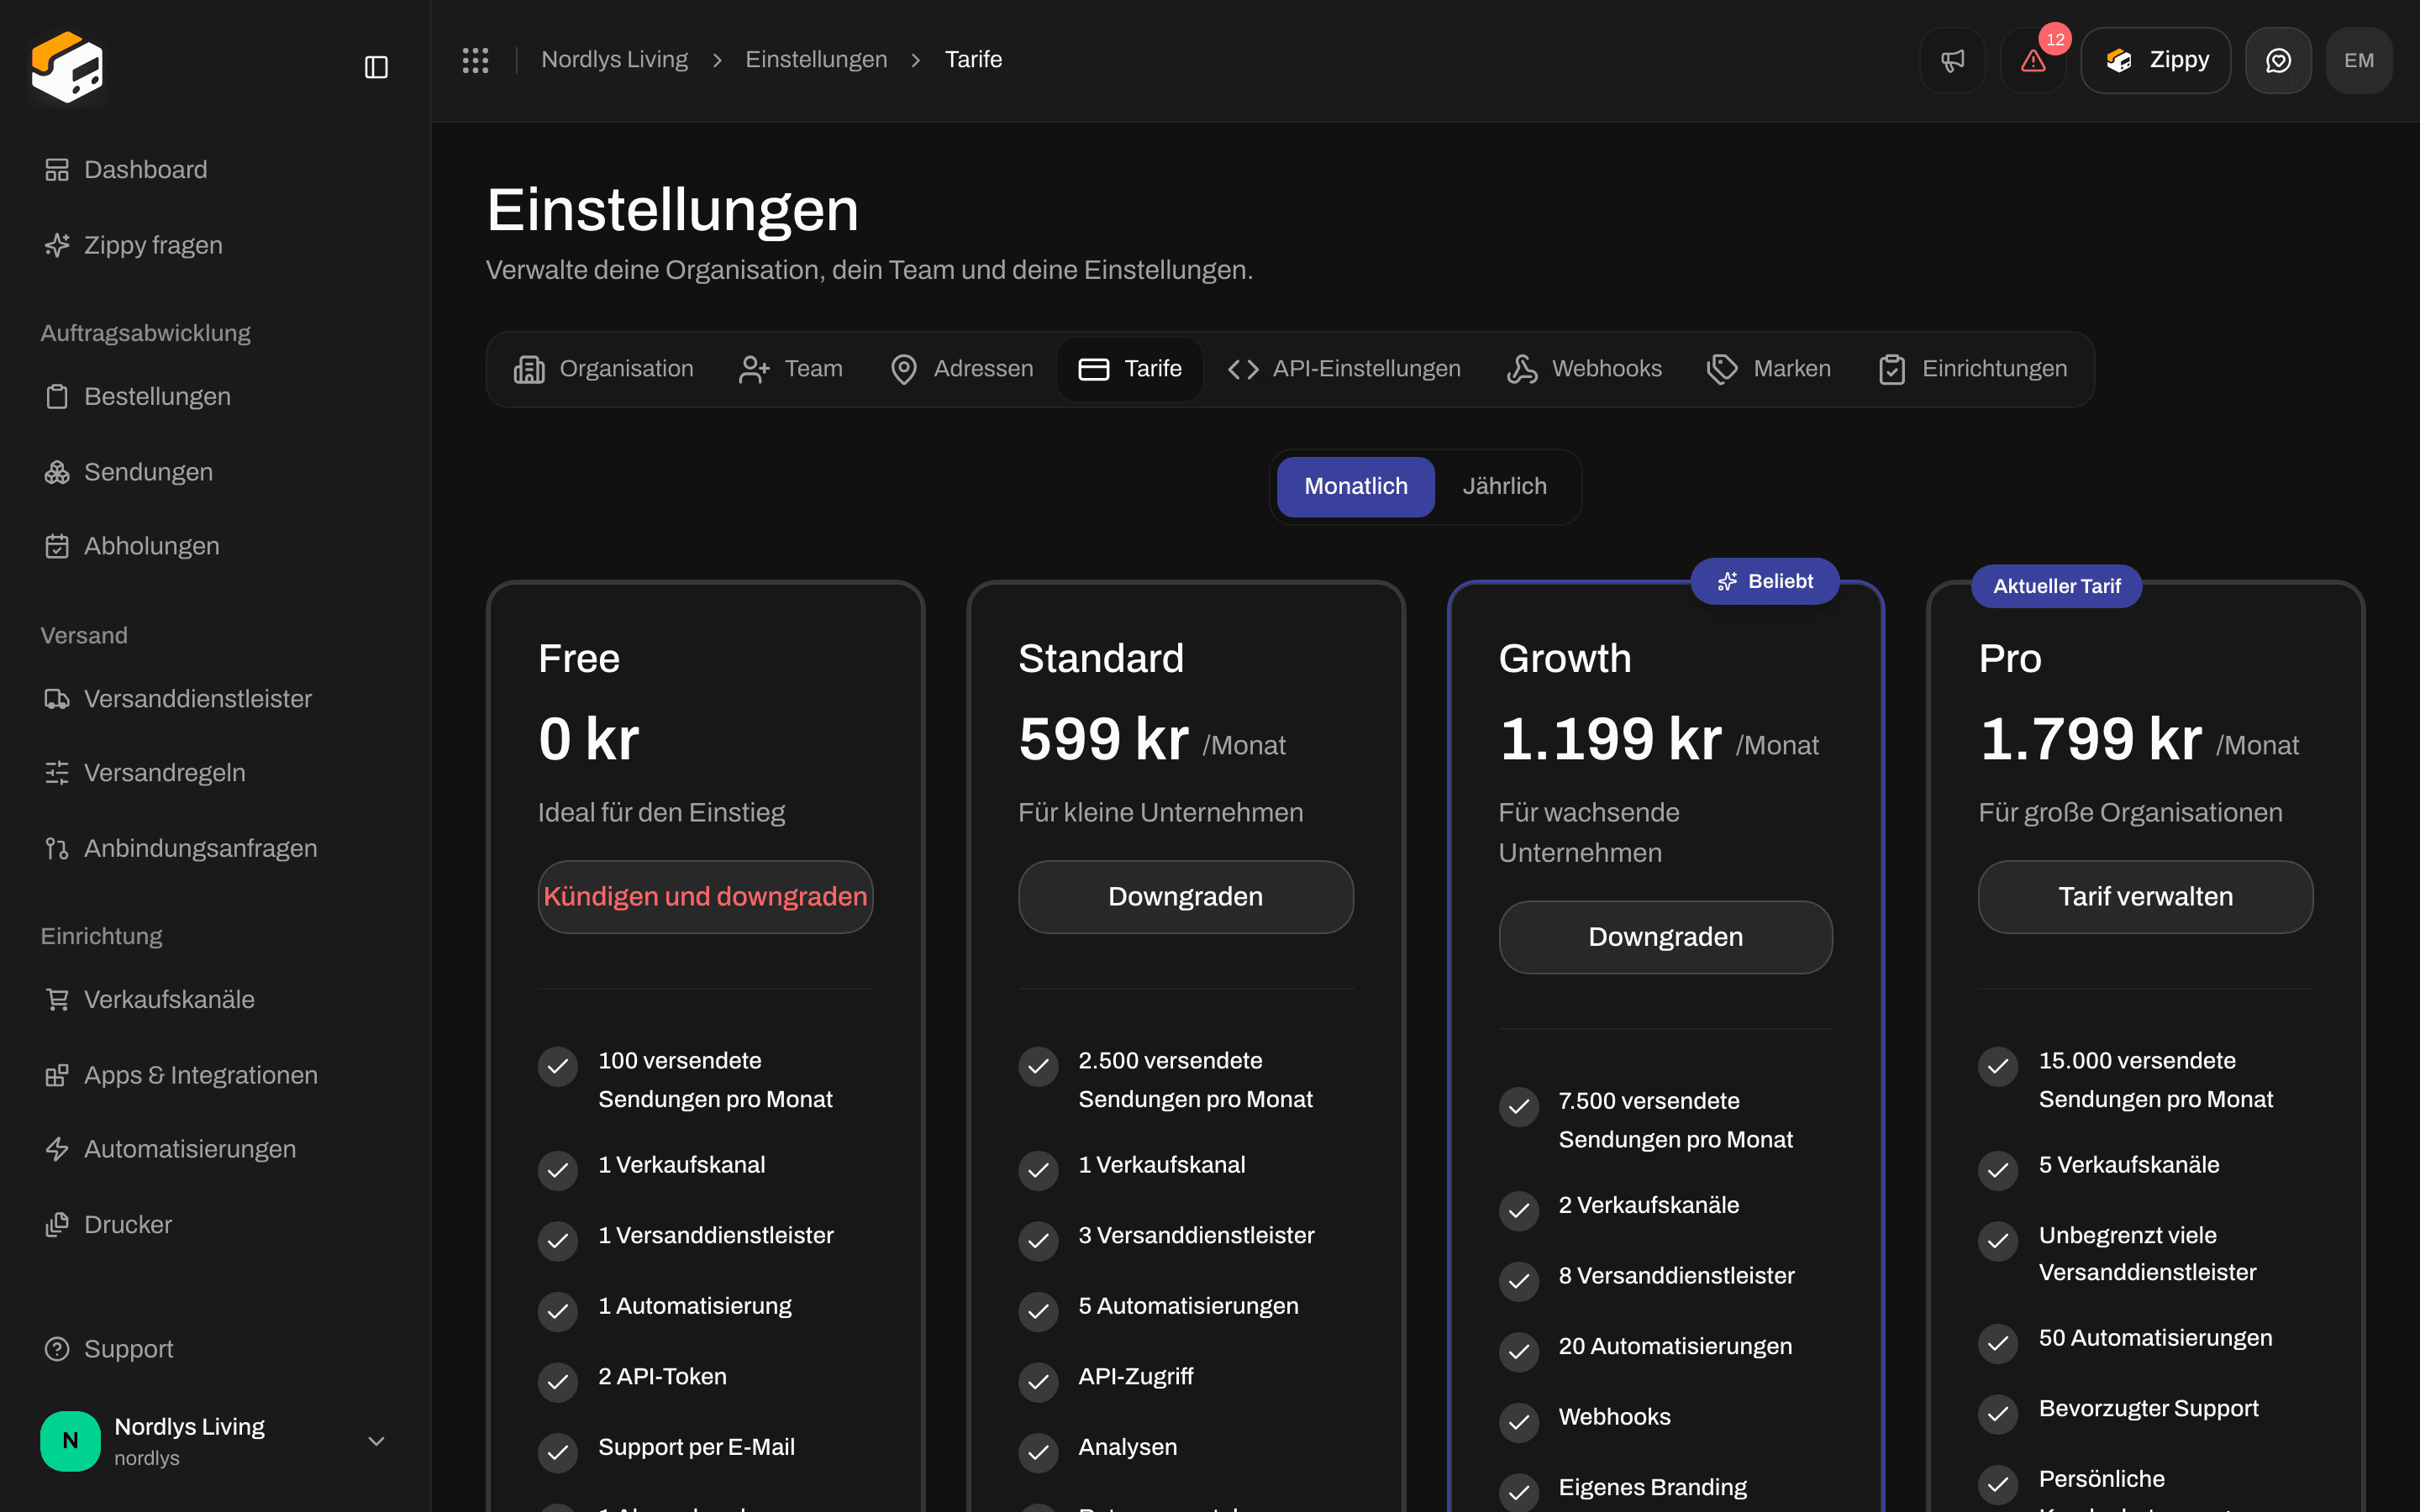Open Automatisierungen in sidebar

click(x=215, y=1149)
